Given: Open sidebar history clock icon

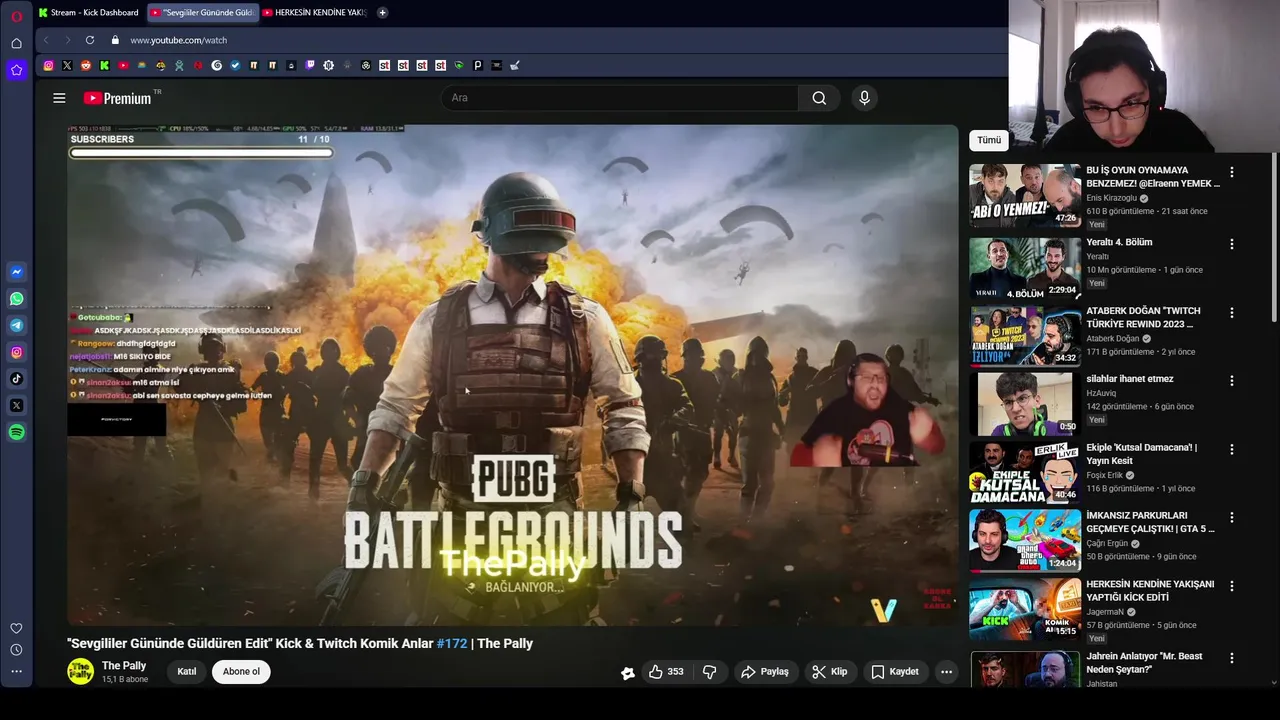Looking at the screenshot, I should tap(16, 650).
